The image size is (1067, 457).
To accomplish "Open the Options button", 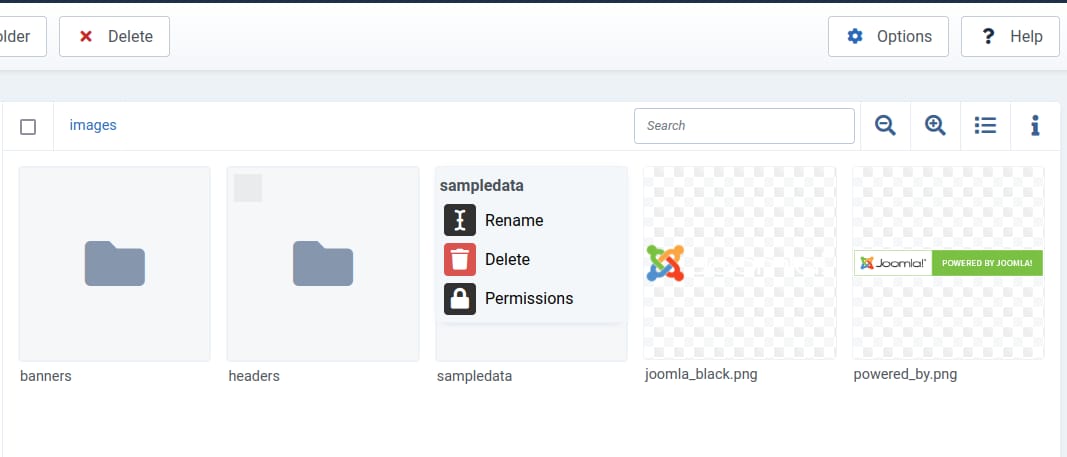I will coord(888,37).
